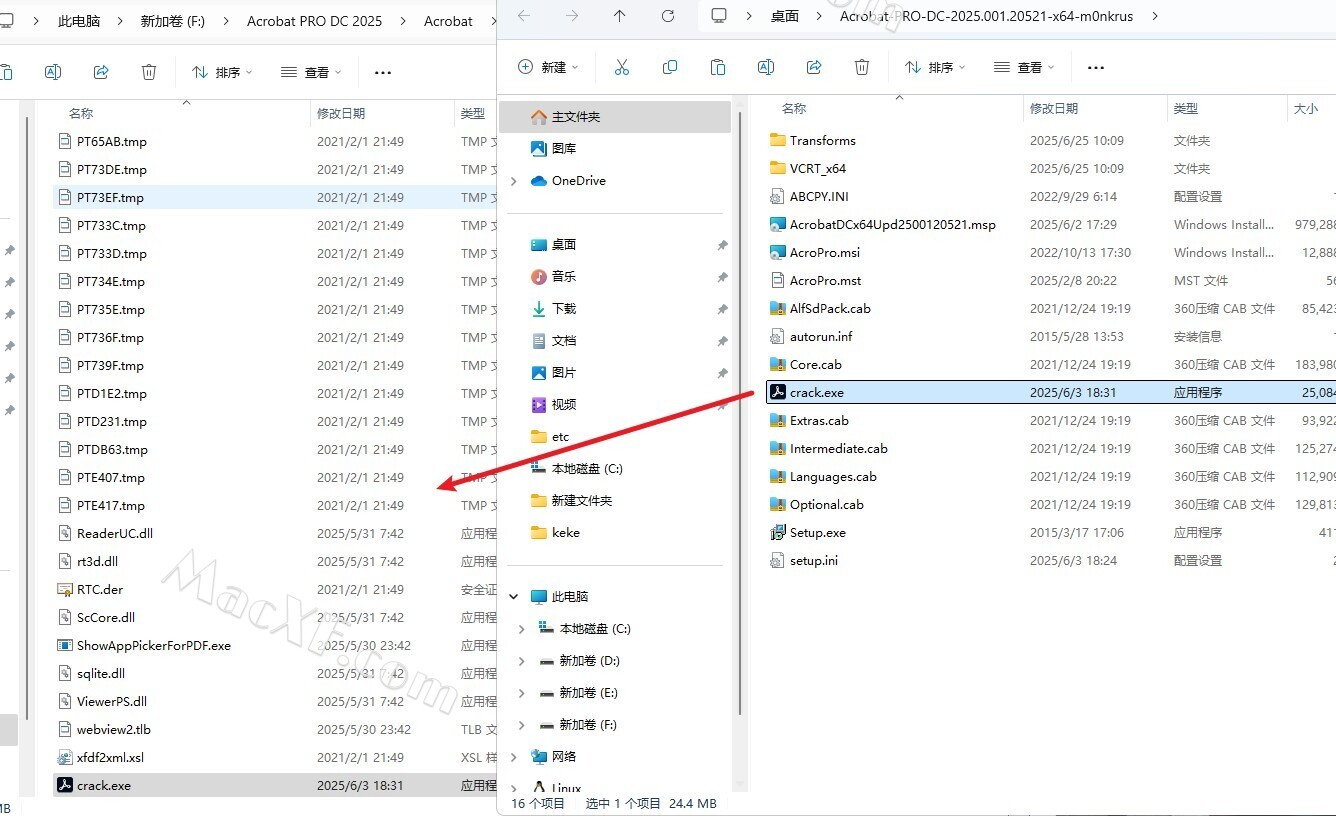The height and width of the screenshot is (816, 1336).
Task: Click the Cut scissors icon in right window
Action: (622, 67)
